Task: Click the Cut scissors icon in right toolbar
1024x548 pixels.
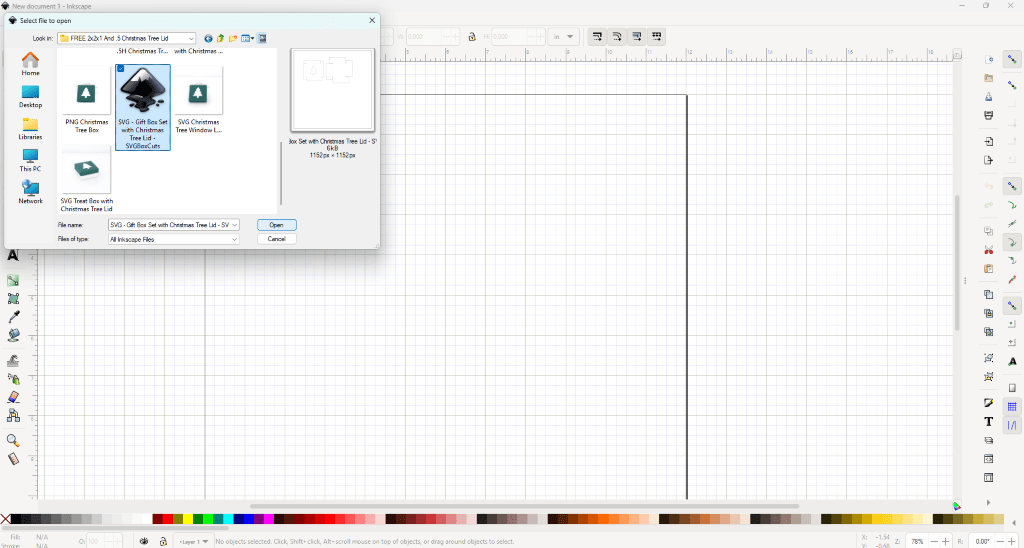Action: [x=989, y=249]
